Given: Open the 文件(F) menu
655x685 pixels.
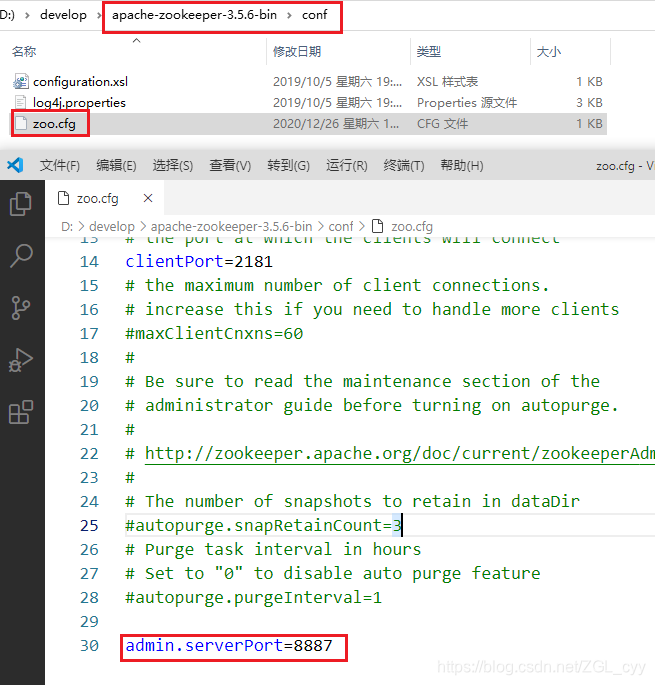Looking at the screenshot, I should (x=60, y=166).
